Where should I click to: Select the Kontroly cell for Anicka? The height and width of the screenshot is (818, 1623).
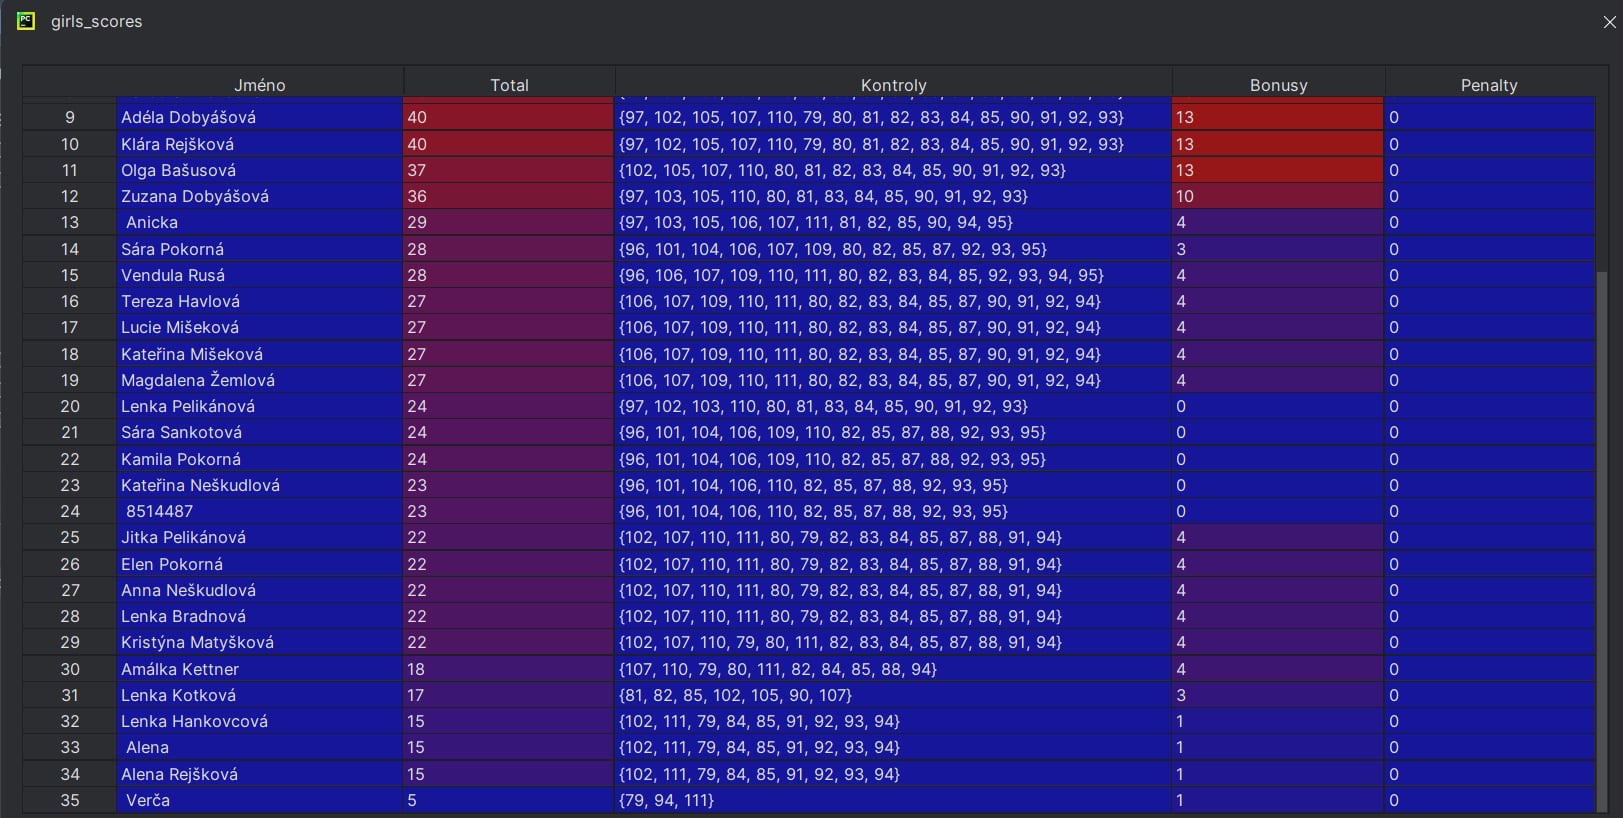tap(894, 222)
